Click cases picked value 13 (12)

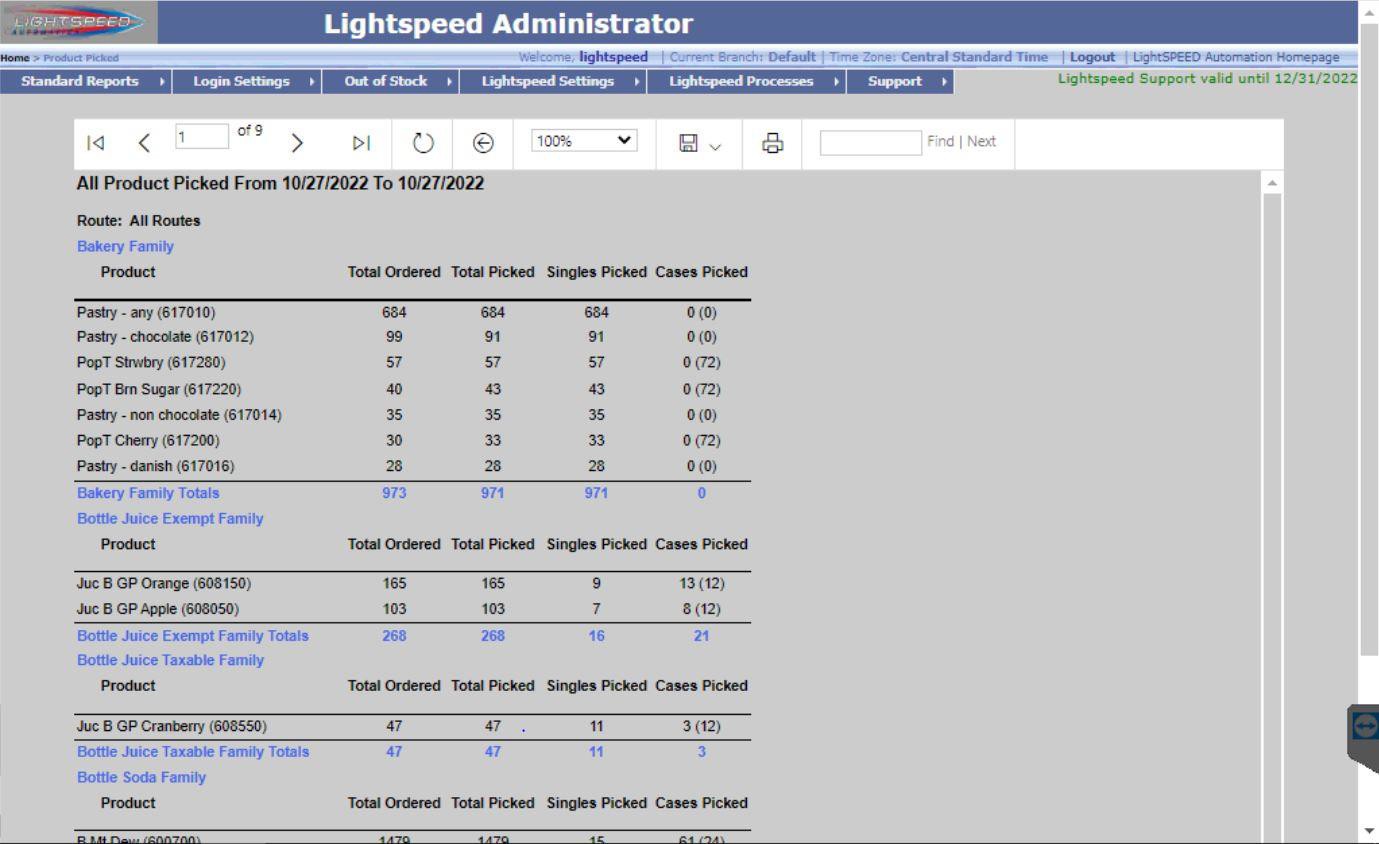pos(701,583)
